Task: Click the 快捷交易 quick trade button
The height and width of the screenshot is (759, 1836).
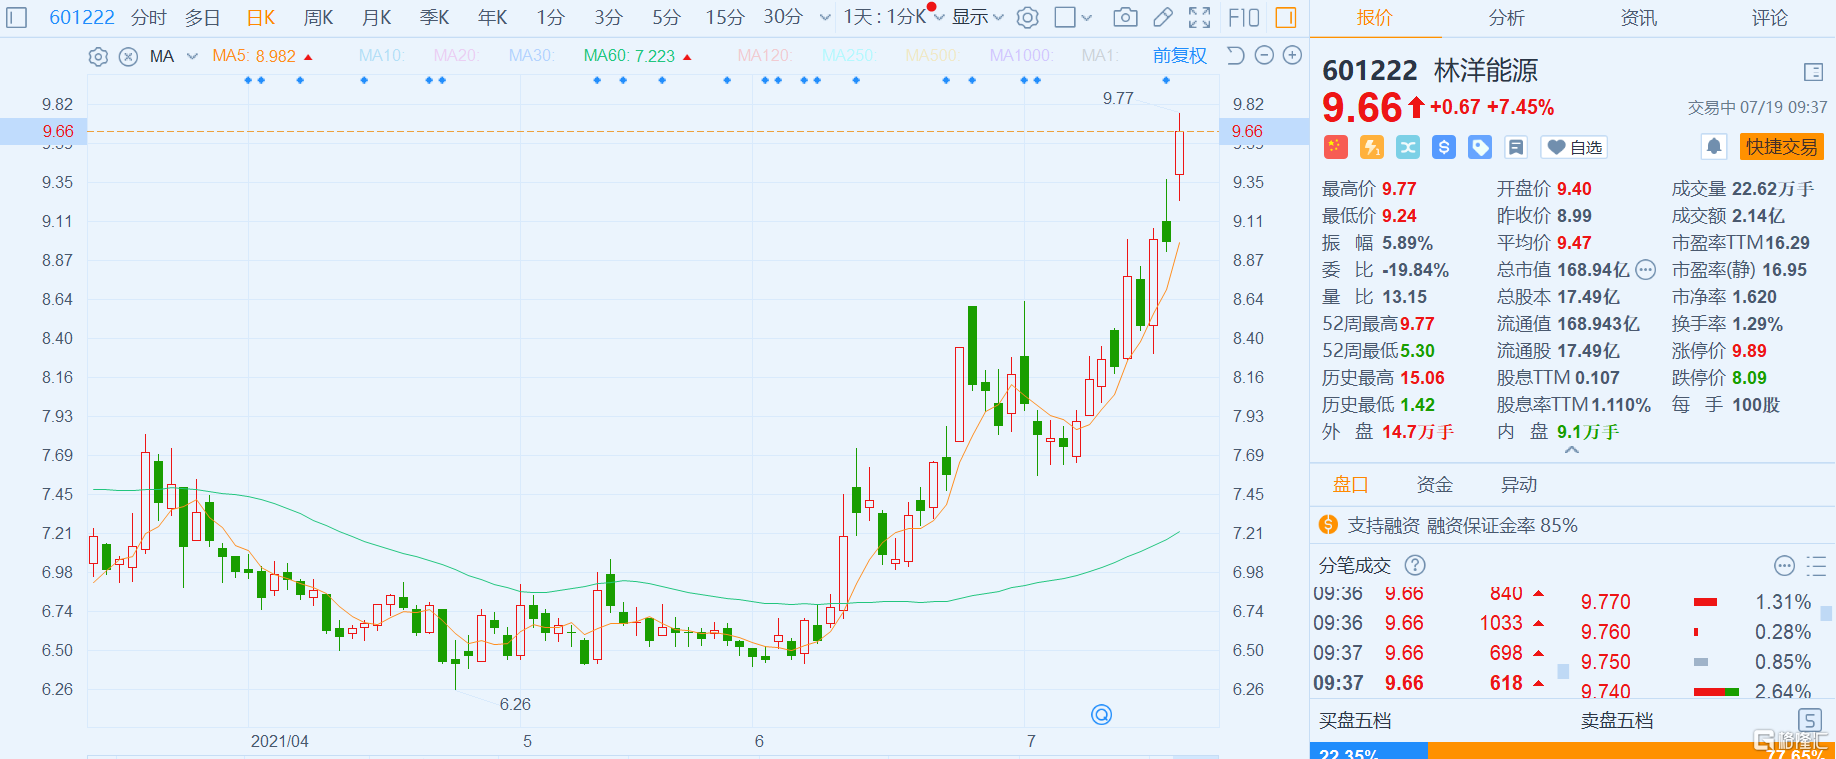Action: tap(1781, 147)
